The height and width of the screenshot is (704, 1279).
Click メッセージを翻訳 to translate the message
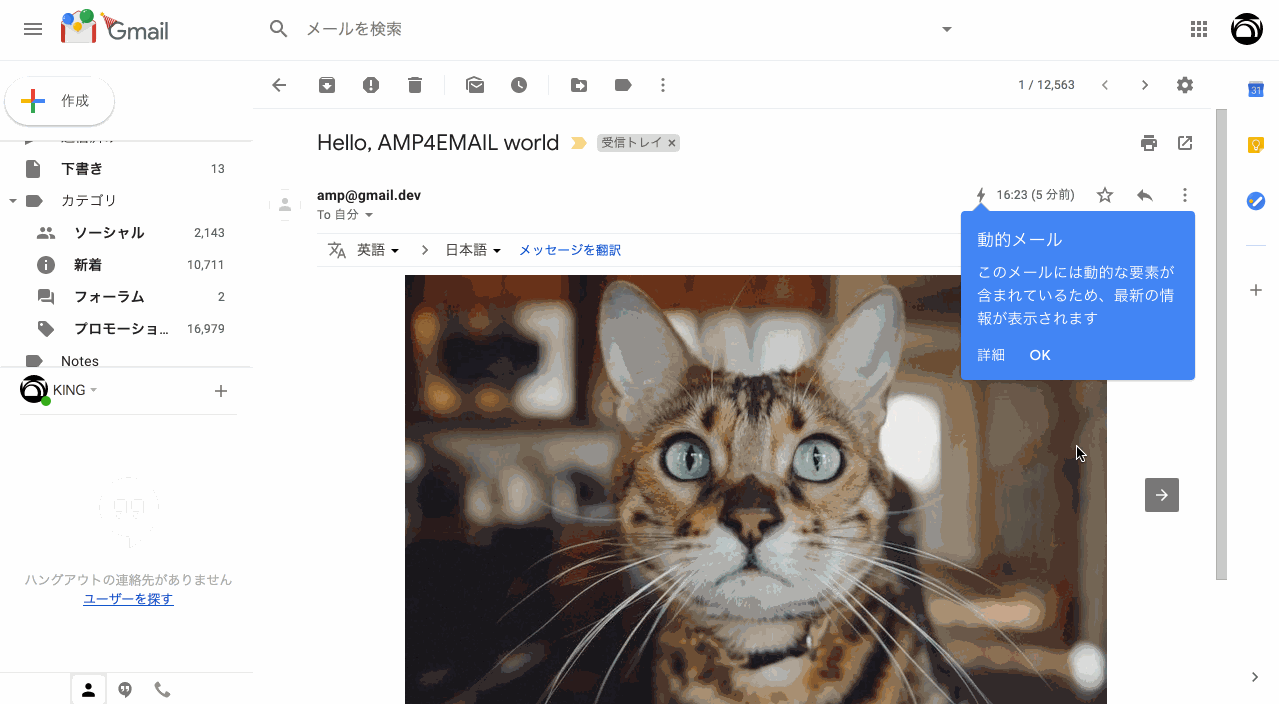point(569,249)
